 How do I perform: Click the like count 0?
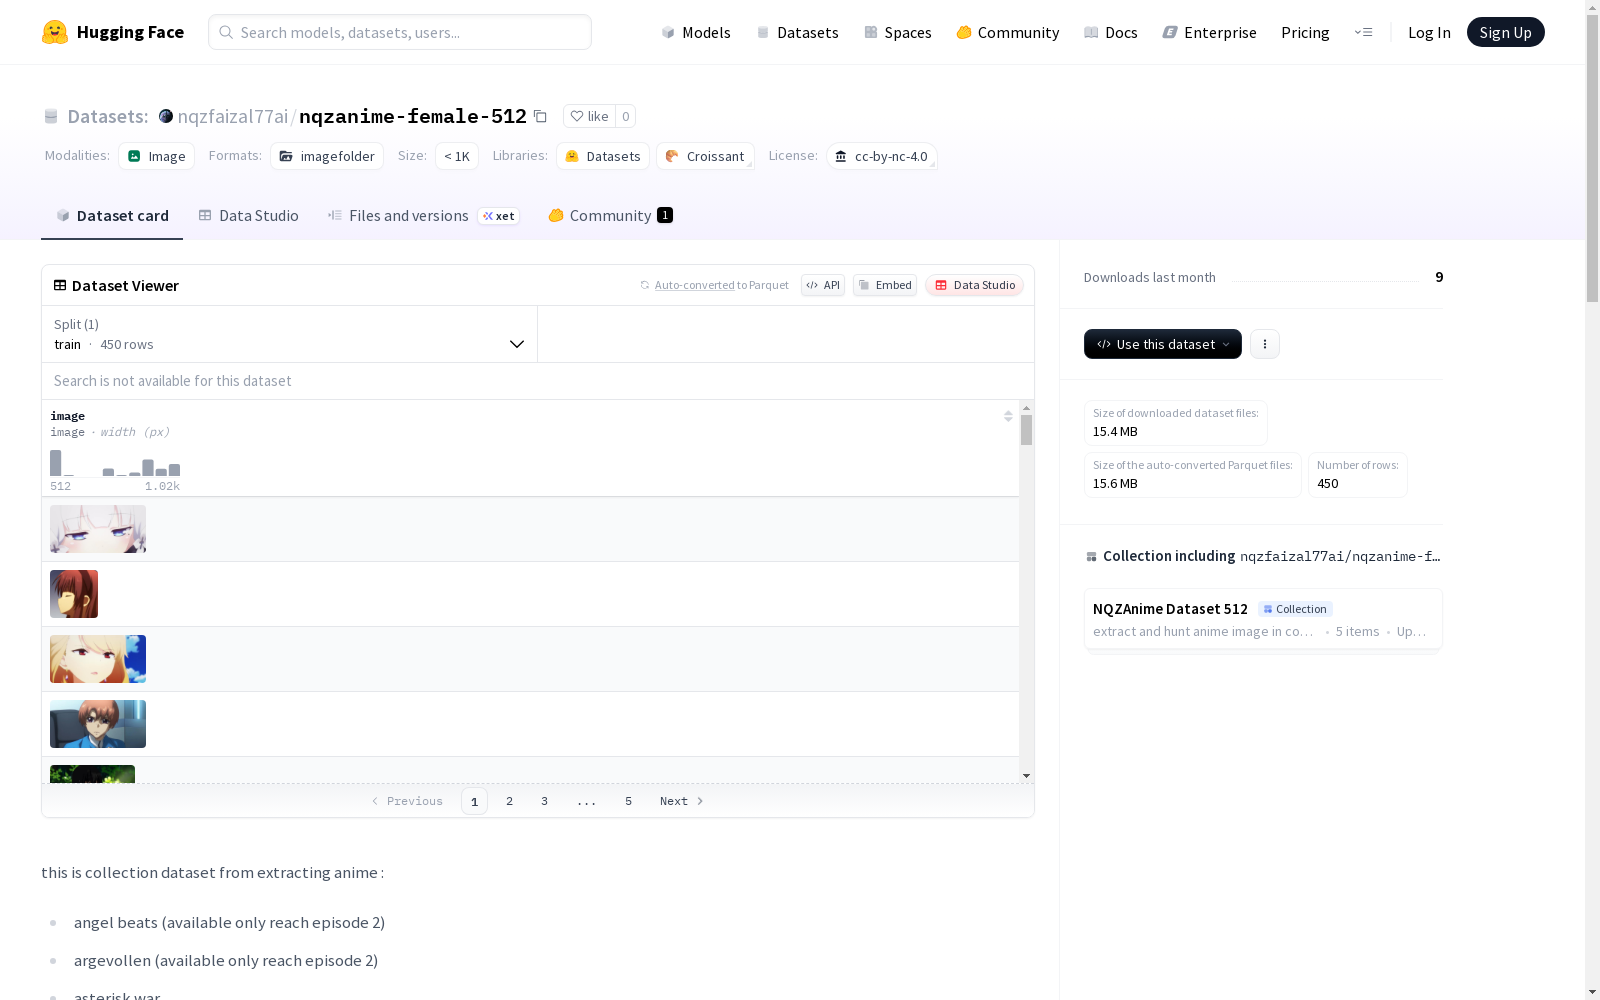pyautogui.click(x=626, y=116)
